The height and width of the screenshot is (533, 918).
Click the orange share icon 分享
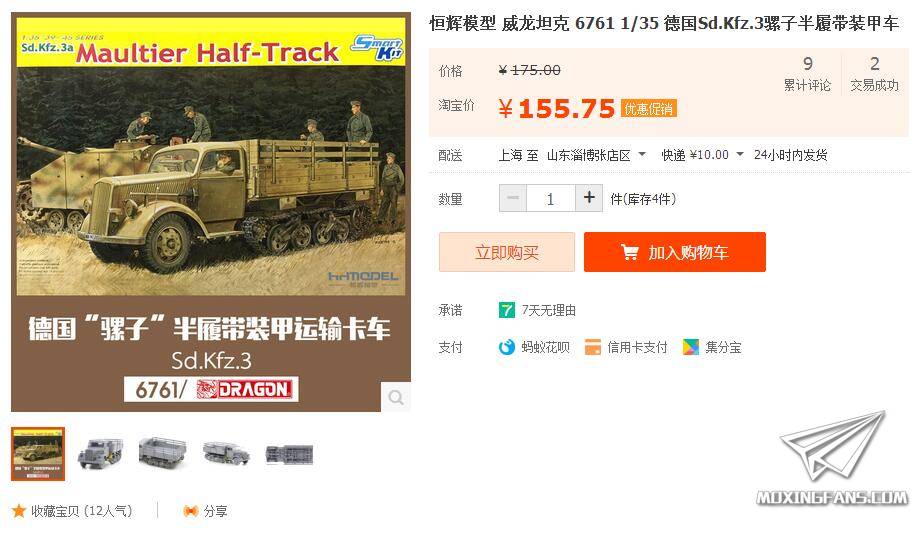pos(191,511)
